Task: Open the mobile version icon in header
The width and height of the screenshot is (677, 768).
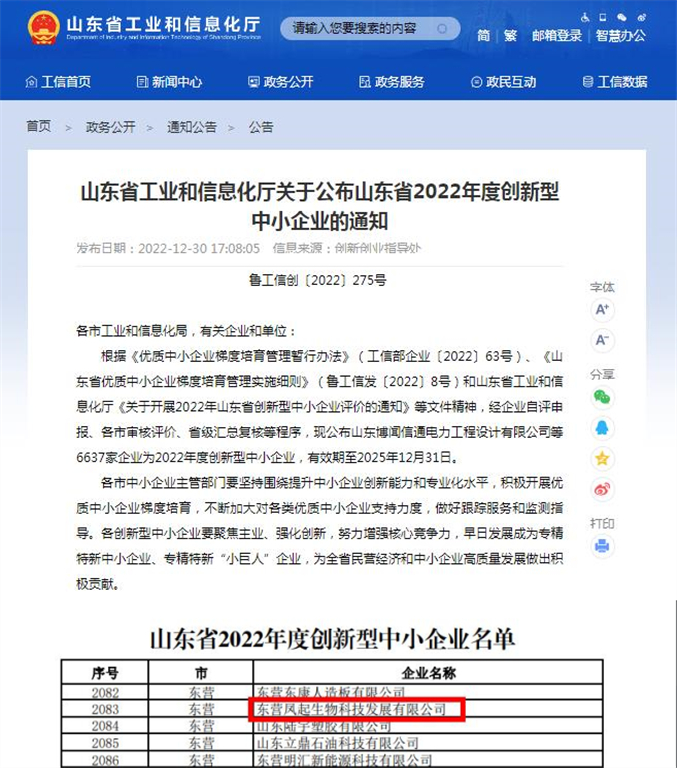Action: click(603, 18)
